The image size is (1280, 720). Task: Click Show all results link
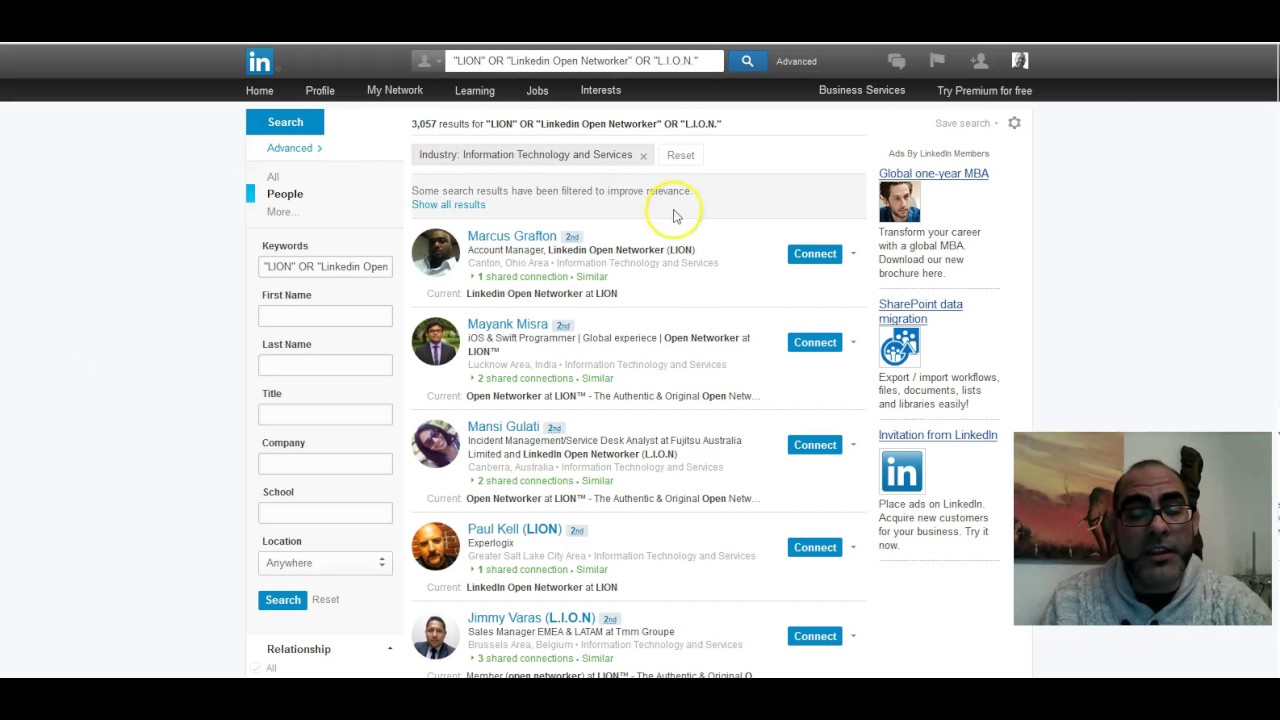click(448, 205)
